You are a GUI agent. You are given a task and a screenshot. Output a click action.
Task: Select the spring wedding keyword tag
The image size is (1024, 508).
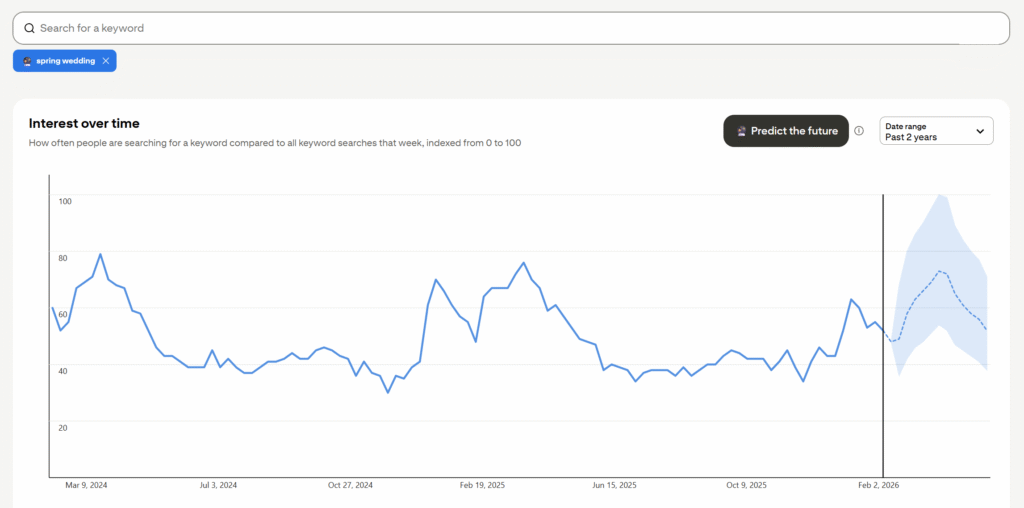(65, 61)
